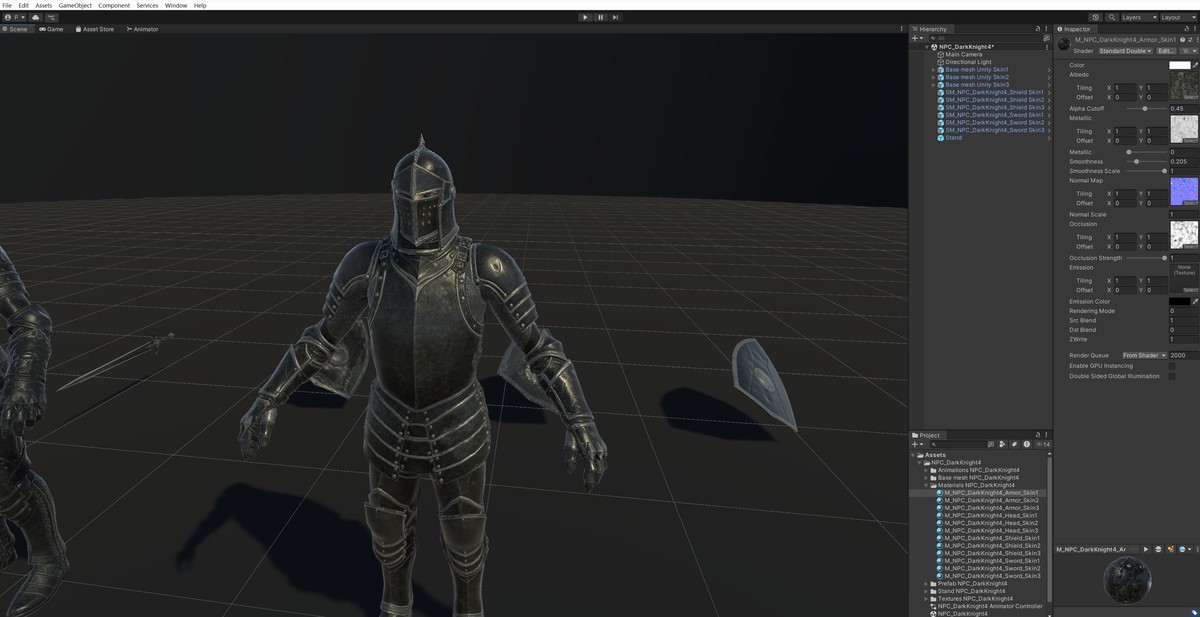Click the Hierarchy scene search mode icon

point(1046,38)
